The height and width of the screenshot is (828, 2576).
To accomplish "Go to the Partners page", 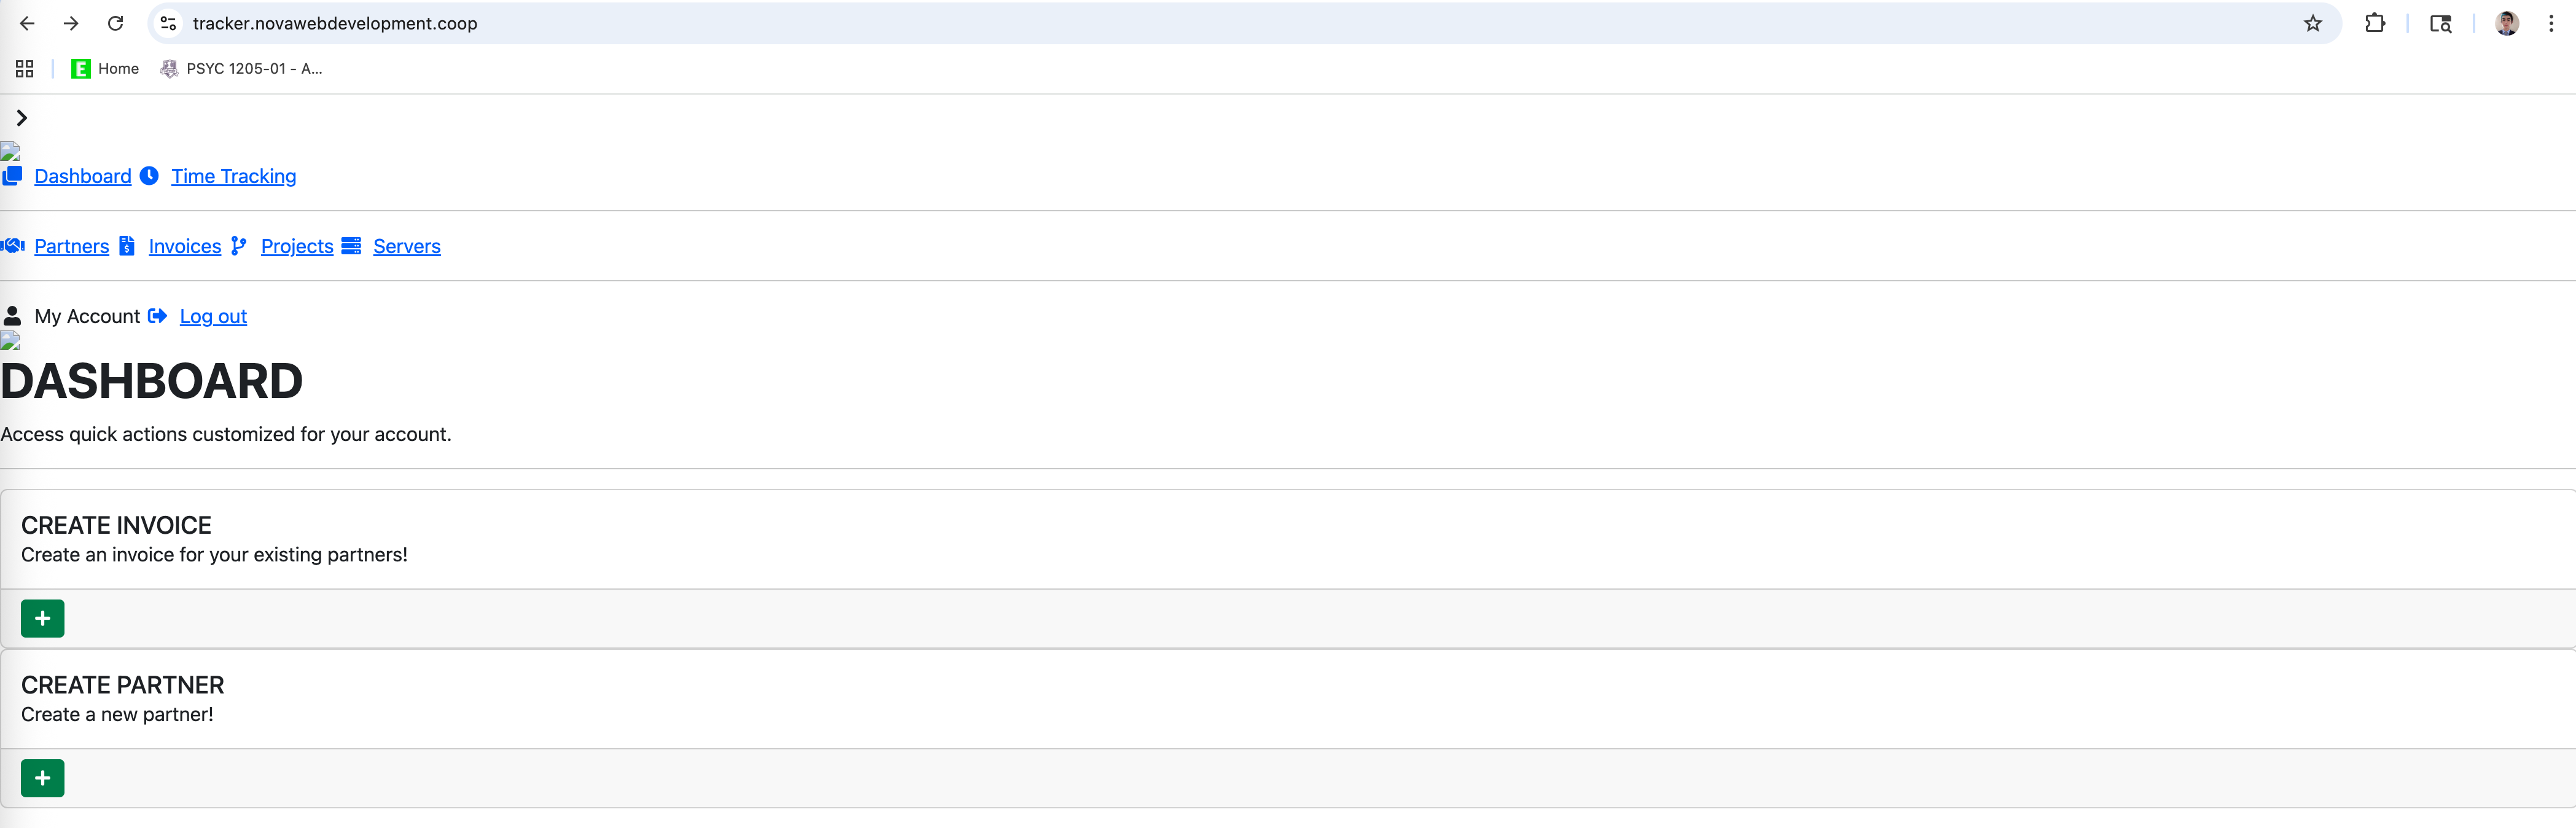I will (x=72, y=247).
